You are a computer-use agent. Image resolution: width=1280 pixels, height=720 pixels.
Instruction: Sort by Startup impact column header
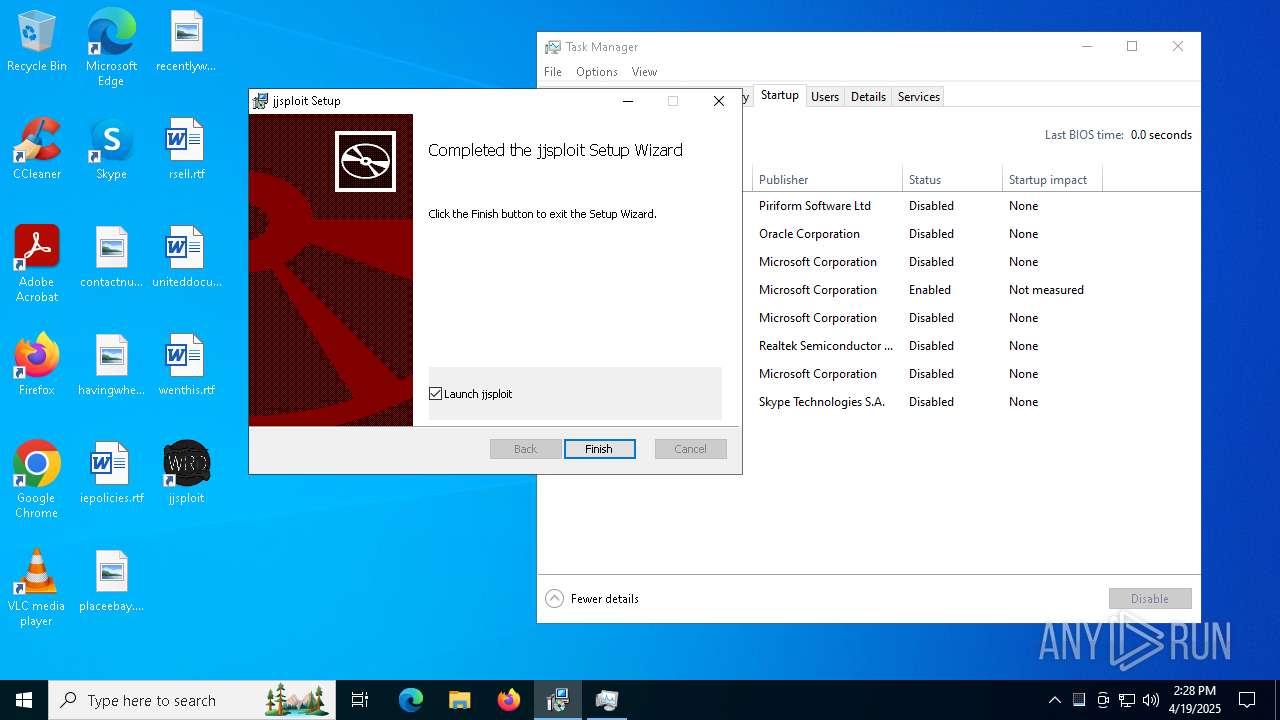[1052, 180]
